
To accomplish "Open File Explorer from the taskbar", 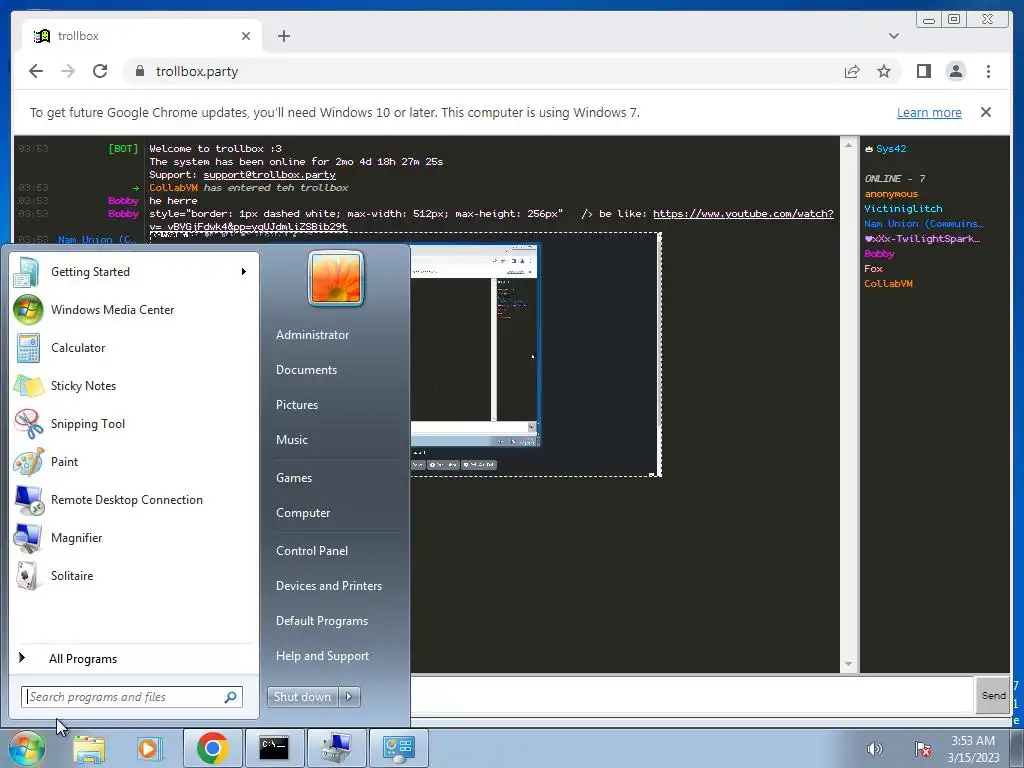I will click(89, 748).
